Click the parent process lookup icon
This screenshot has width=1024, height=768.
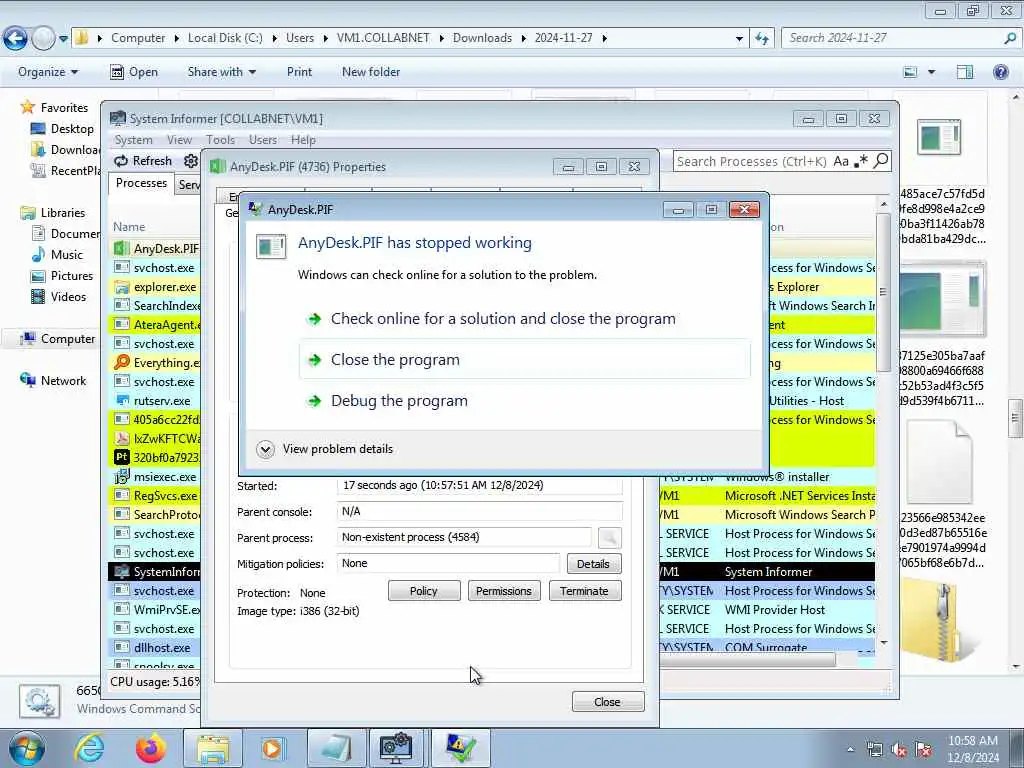point(609,537)
